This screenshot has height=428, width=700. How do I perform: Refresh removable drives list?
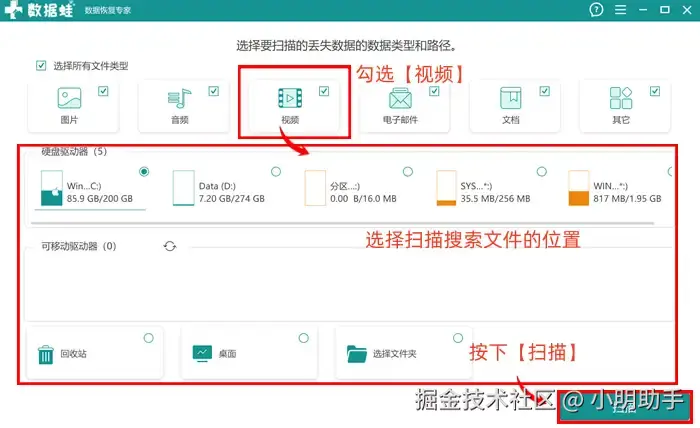pyautogui.click(x=170, y=246)
